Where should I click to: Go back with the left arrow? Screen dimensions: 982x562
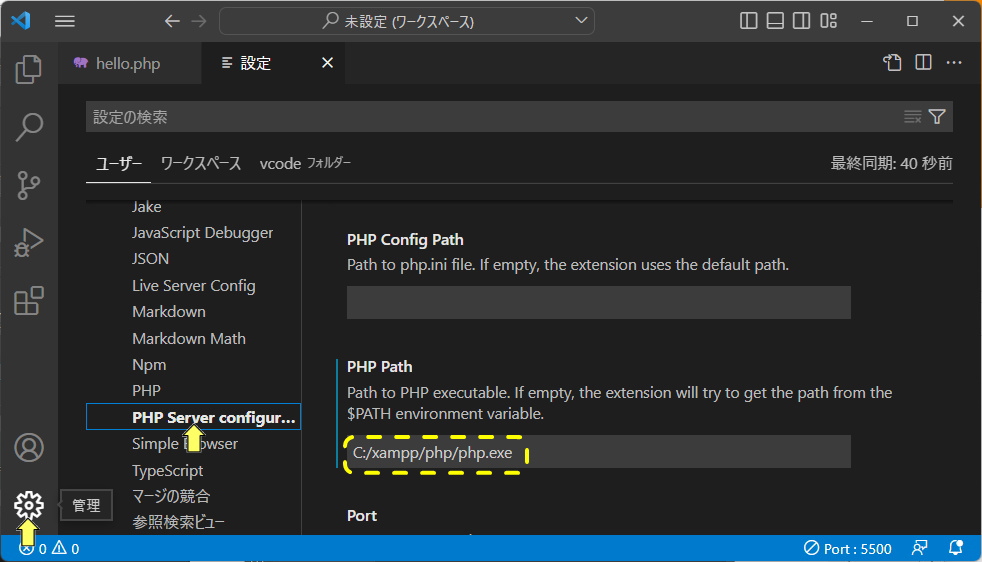pyautogui.click(x=172, y=21)
